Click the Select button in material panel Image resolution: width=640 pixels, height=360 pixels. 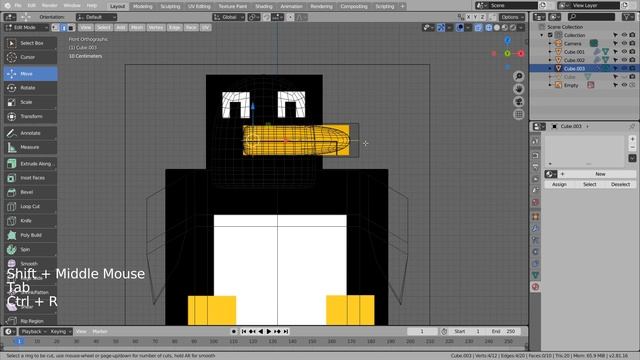(x=590, y=184)
